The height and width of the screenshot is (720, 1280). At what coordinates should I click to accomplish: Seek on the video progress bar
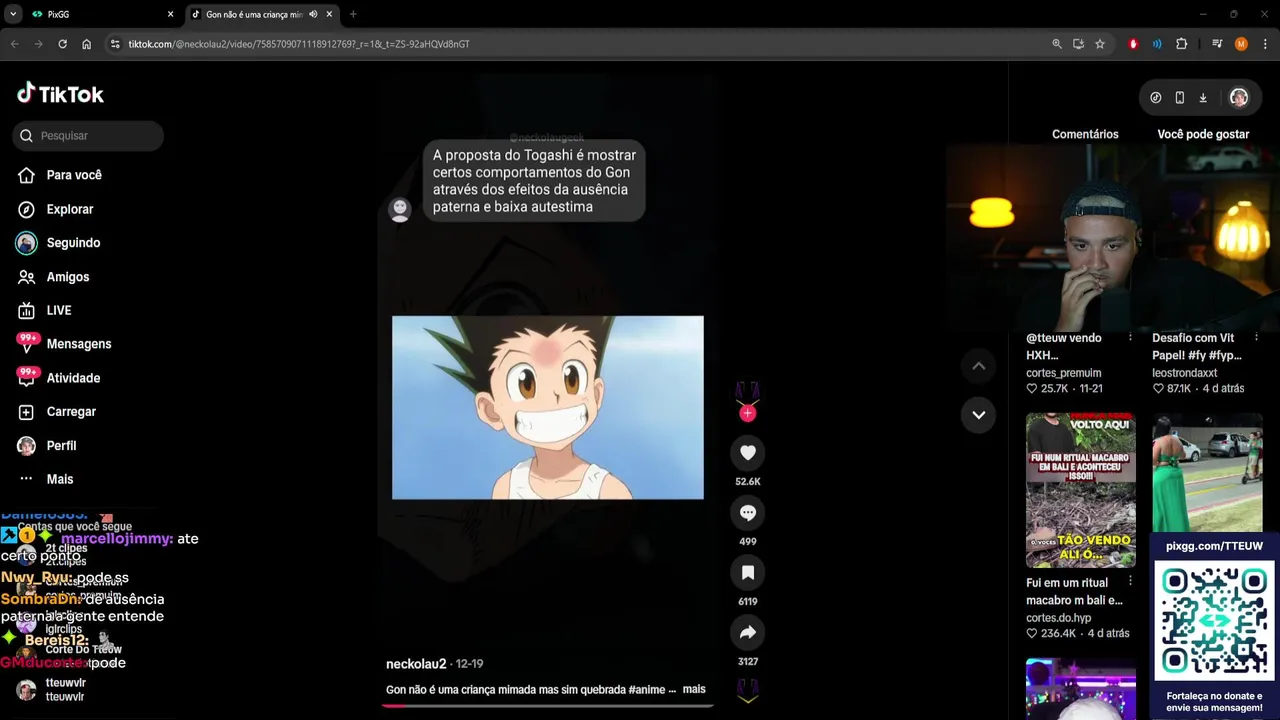click(x=548, y=705)
